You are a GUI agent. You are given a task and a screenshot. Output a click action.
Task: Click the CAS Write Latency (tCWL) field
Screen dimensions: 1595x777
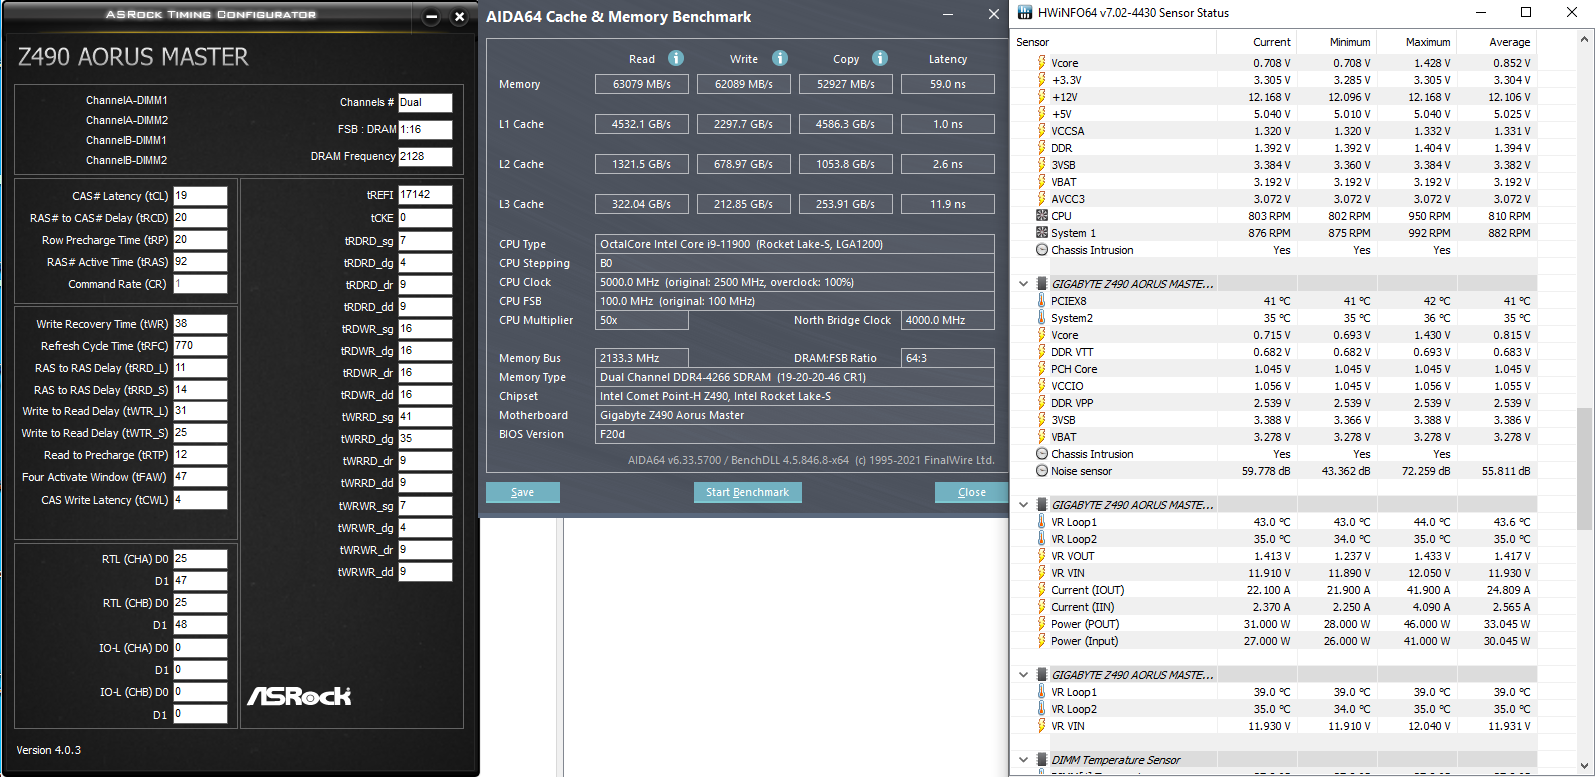pos(200,500)
